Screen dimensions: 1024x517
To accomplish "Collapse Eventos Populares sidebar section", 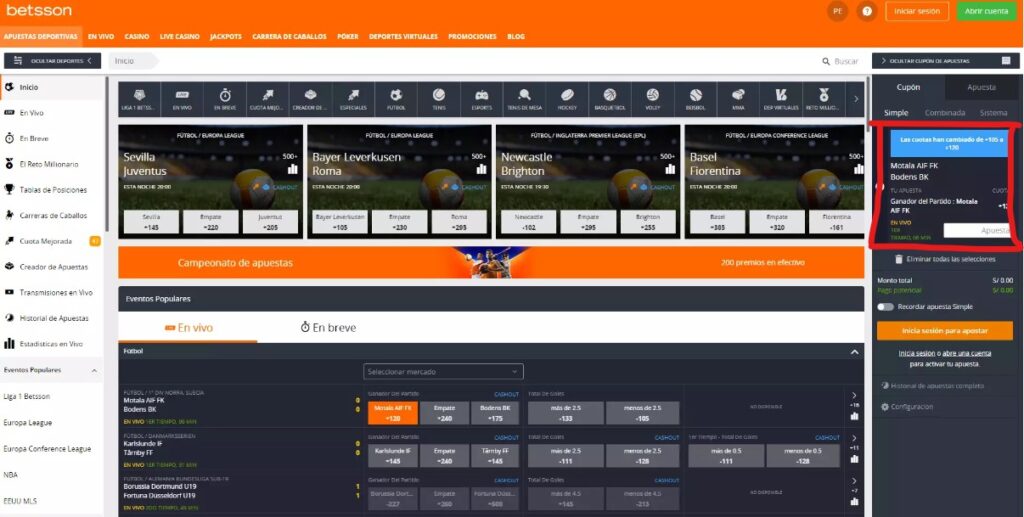I will pyautogui.click(x=95, y=370).
